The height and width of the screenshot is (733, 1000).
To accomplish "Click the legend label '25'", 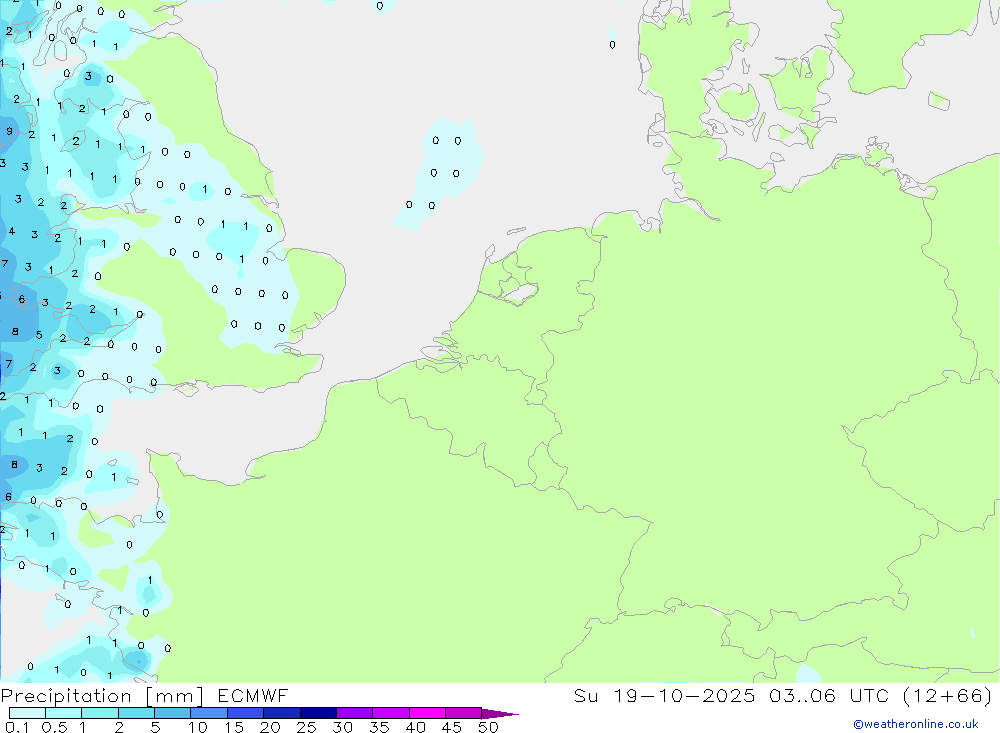I will pos(307,727).
